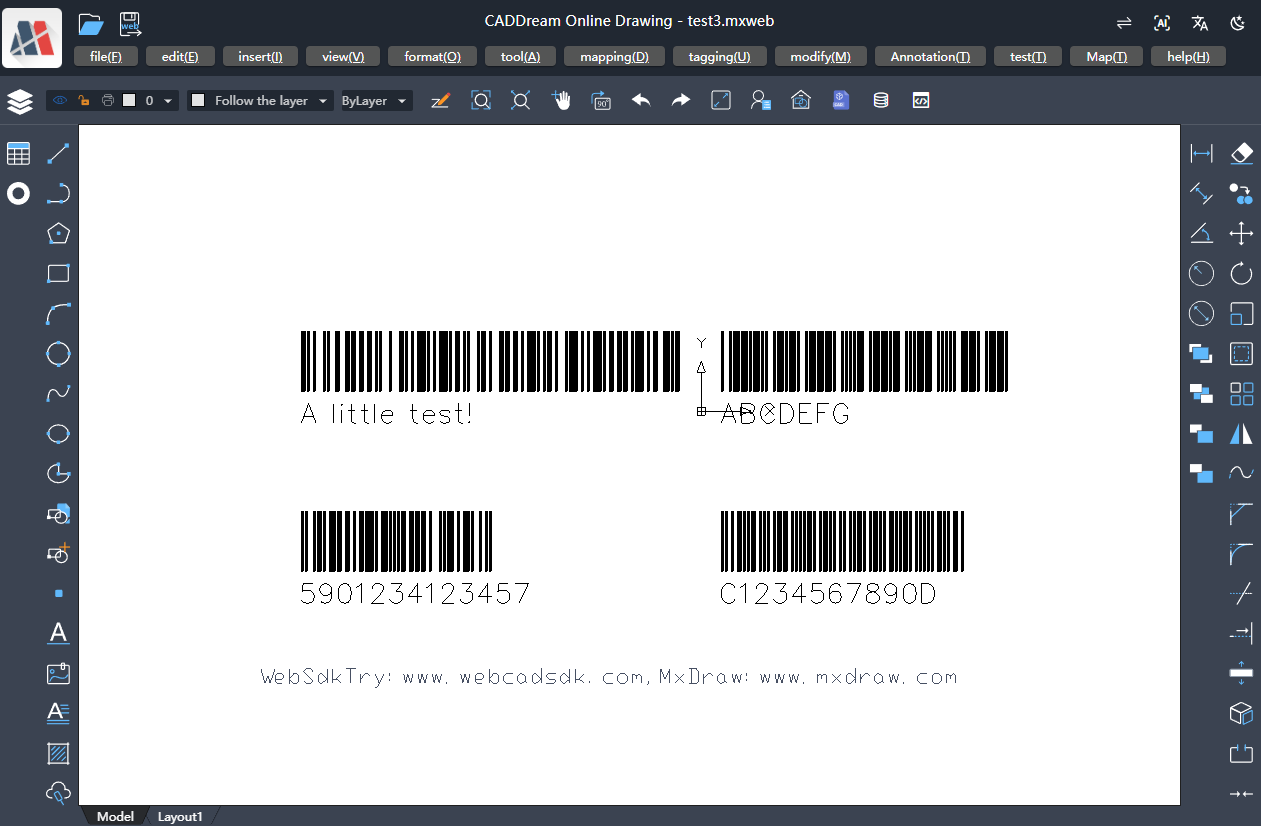1261x826 pixels.
Task: Switch to the Layout1 tab
Action: 180,816
